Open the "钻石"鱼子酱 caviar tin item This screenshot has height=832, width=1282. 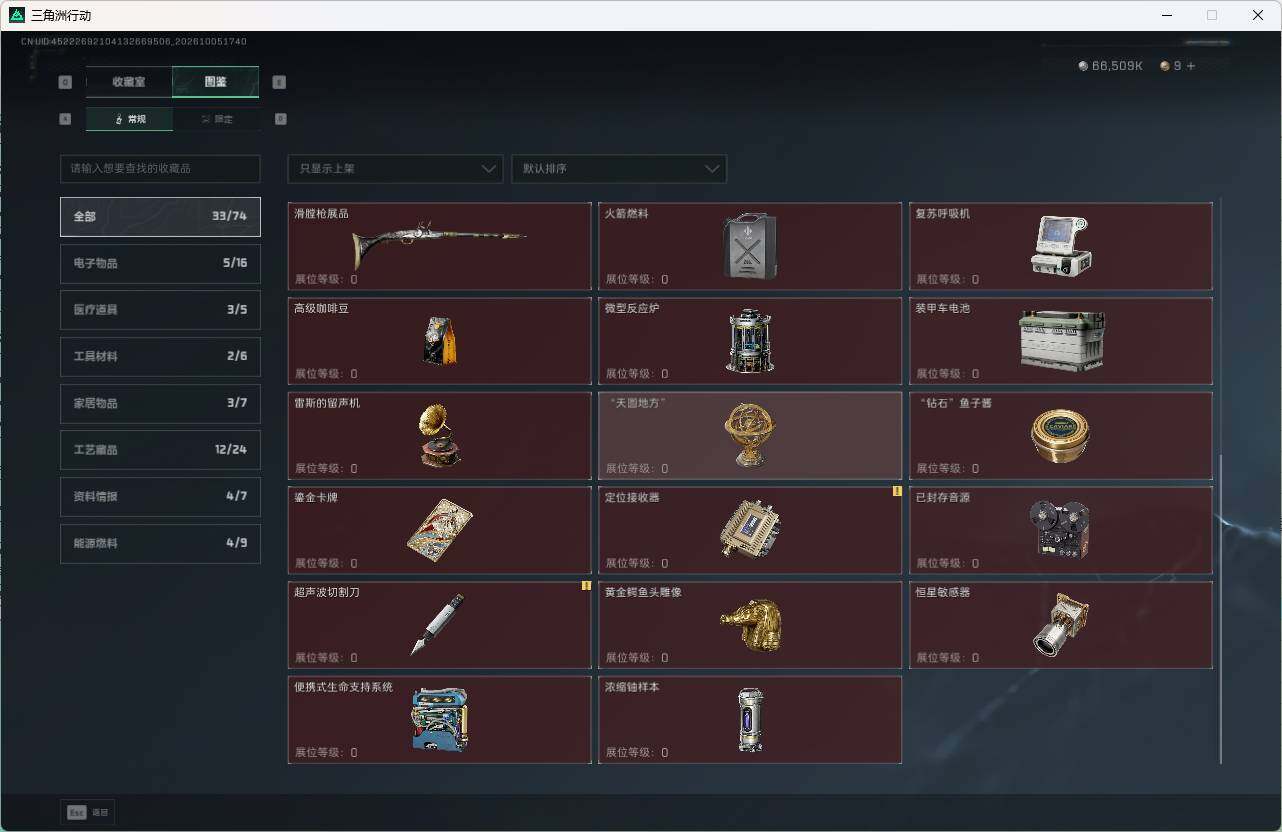[x=1061, y=436]
